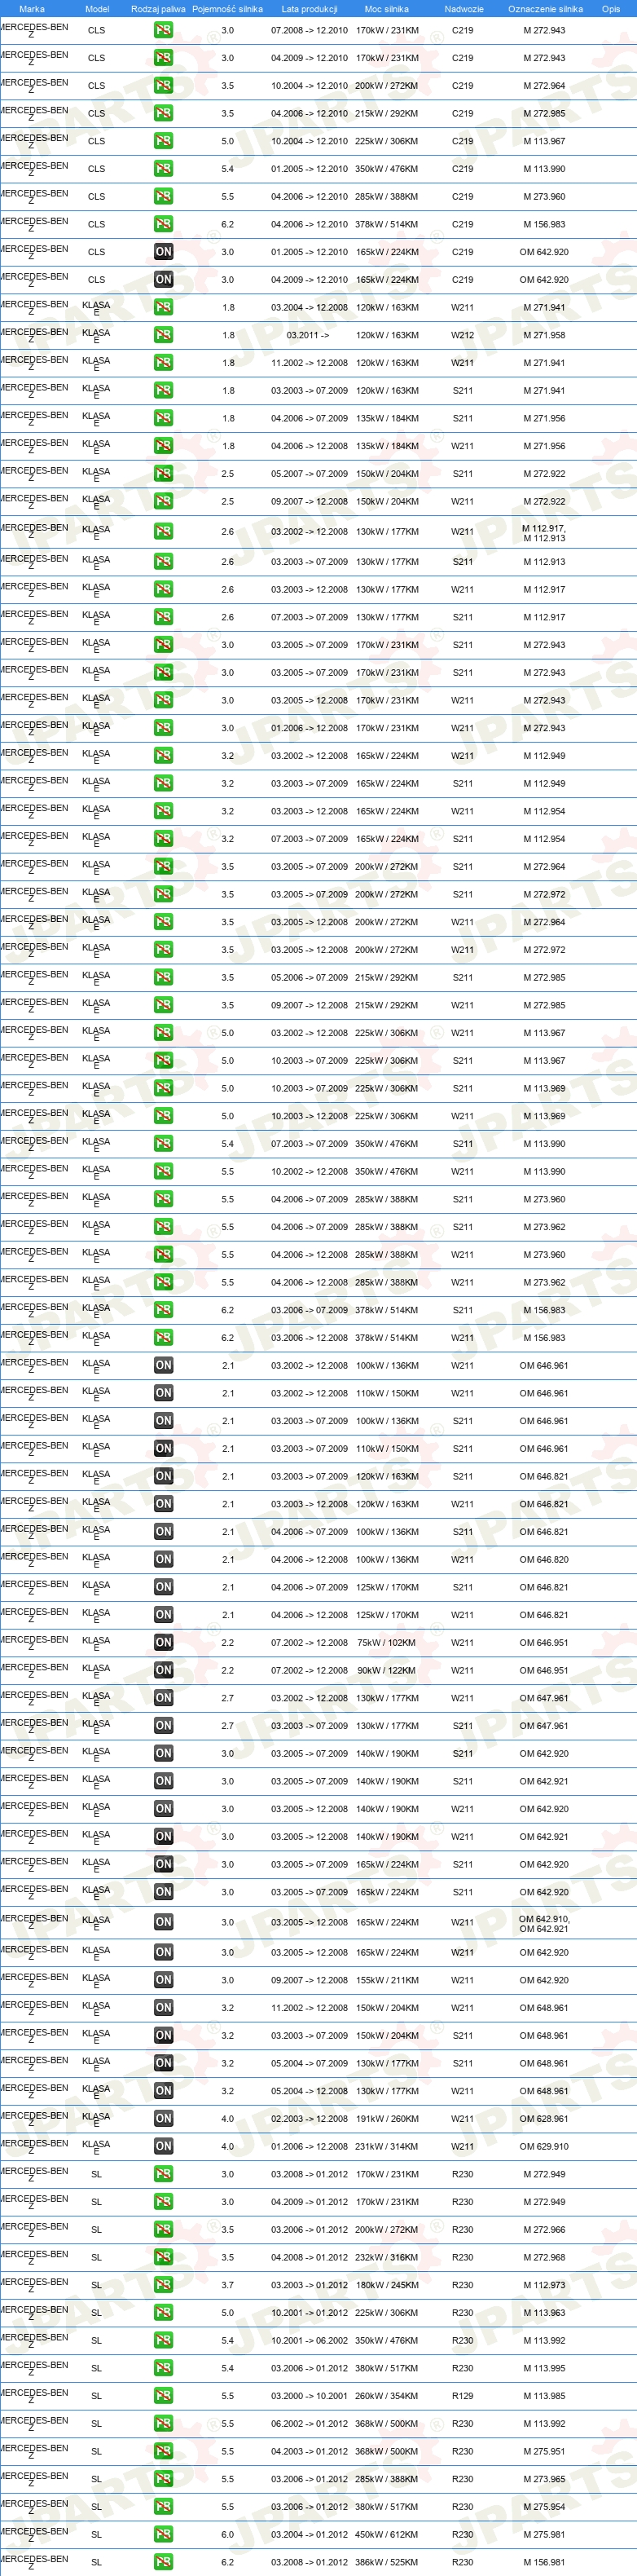The width and height of the screenshot is (637, 2576).
Task: Click the Rodzaj paliwa column header
Action: (158, 9)
